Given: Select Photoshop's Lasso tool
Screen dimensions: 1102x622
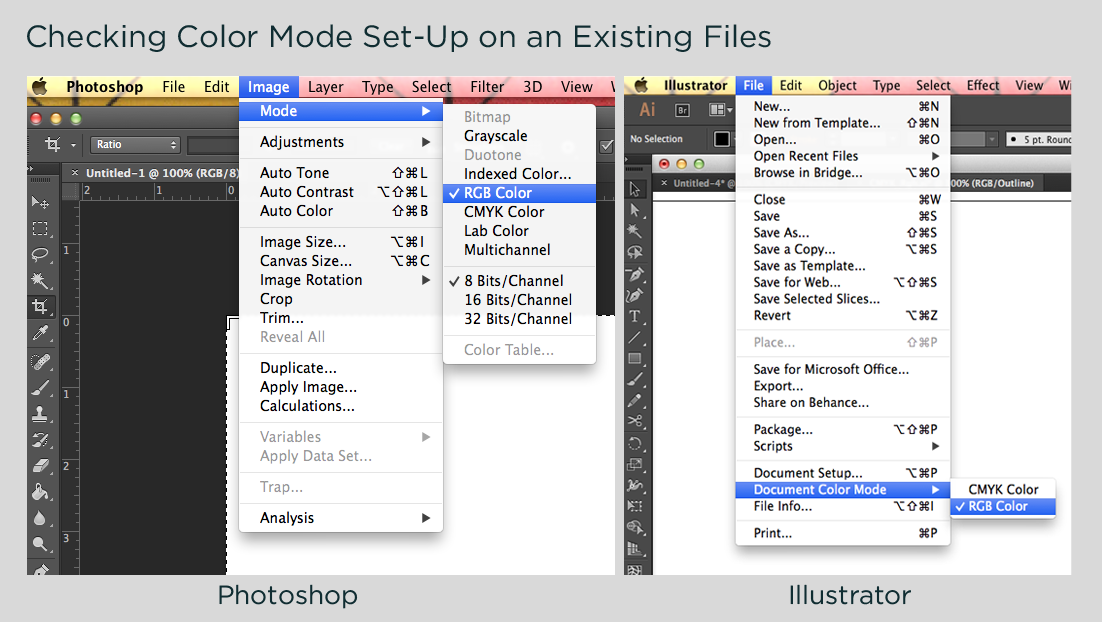Looking at the screenshot, I should 40,254.
